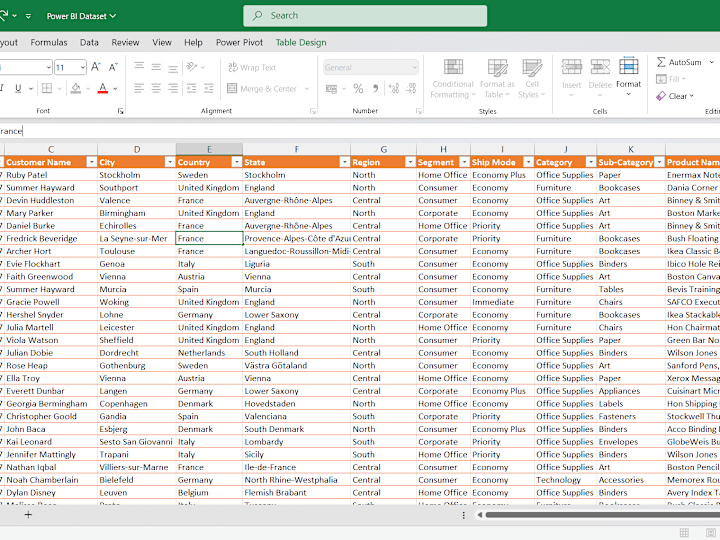Screen dimensions: 720x540
Task: Click in the formula bar
Action: [x=360, y=131]
